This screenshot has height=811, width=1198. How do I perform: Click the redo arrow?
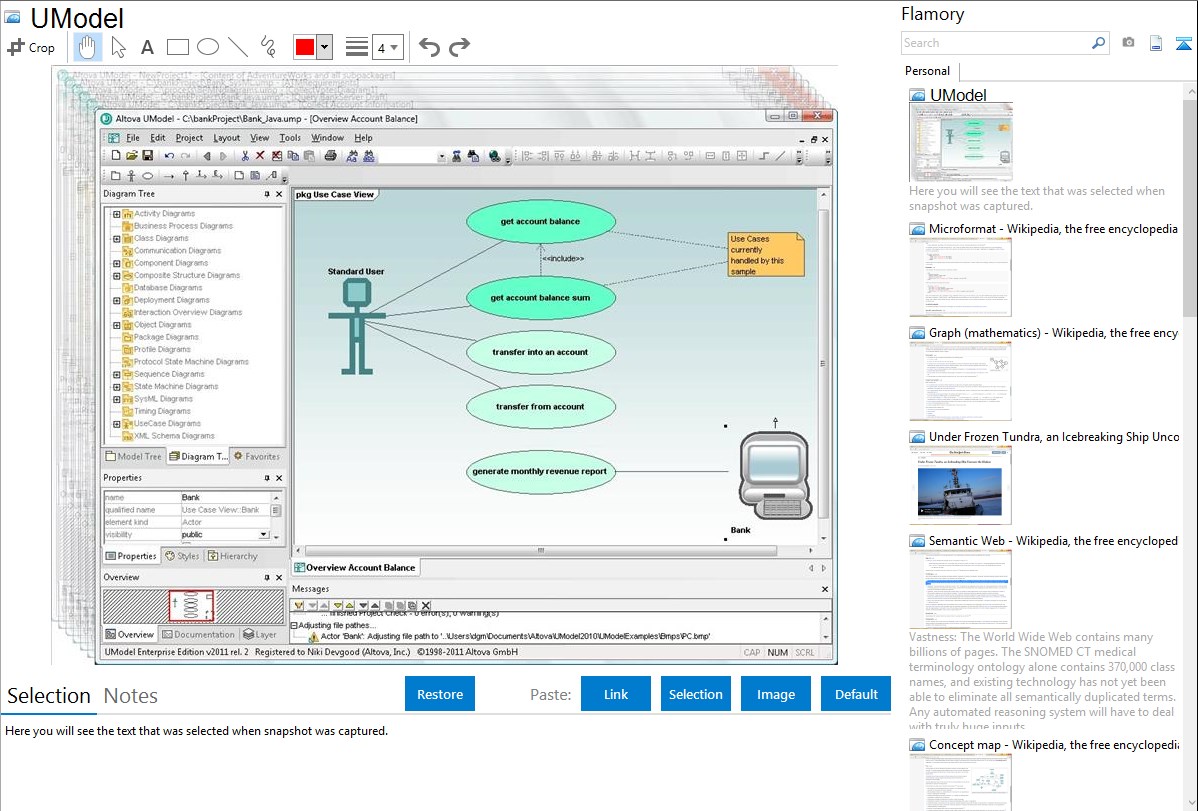459,47
